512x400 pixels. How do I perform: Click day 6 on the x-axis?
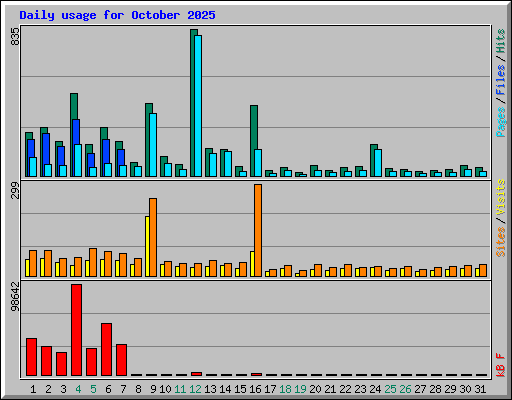tap(108, 389)
